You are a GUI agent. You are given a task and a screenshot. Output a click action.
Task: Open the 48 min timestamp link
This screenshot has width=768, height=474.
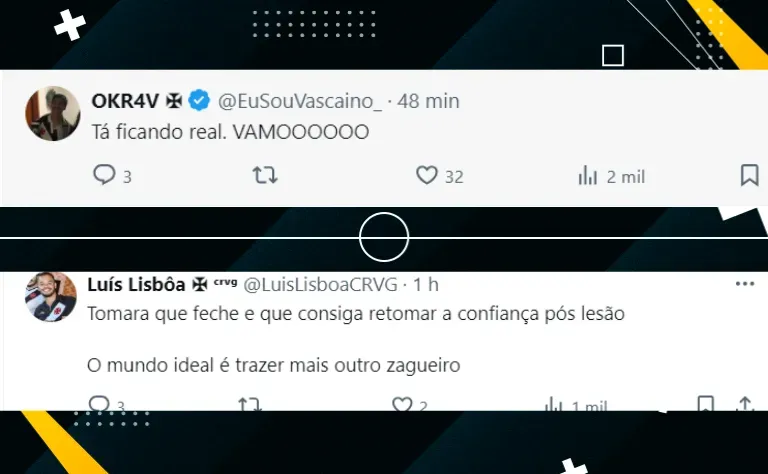click(x=429, y=101)
